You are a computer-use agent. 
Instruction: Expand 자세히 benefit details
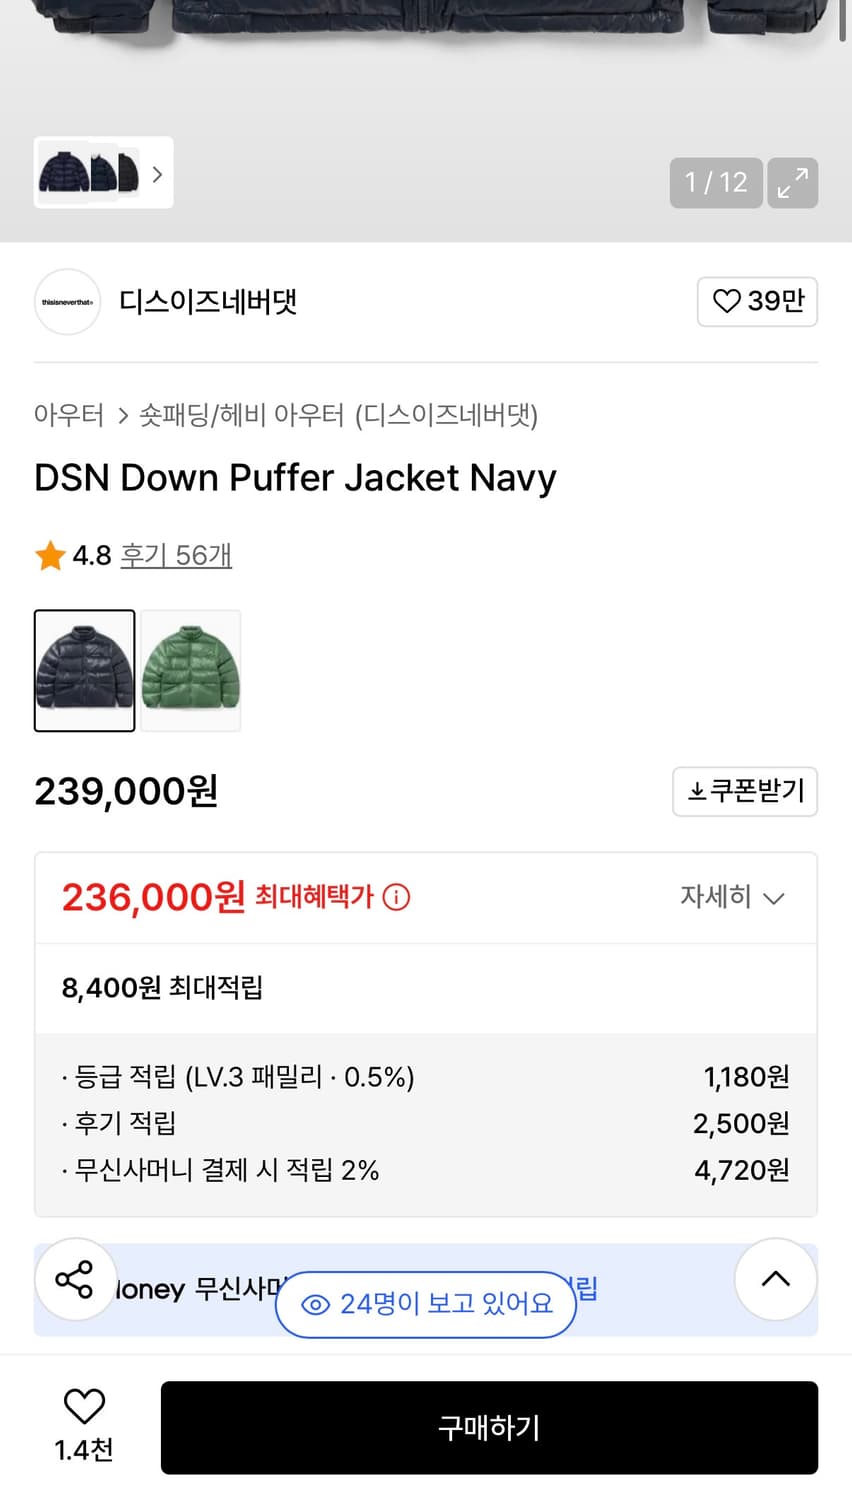click(x=732, y=897)
